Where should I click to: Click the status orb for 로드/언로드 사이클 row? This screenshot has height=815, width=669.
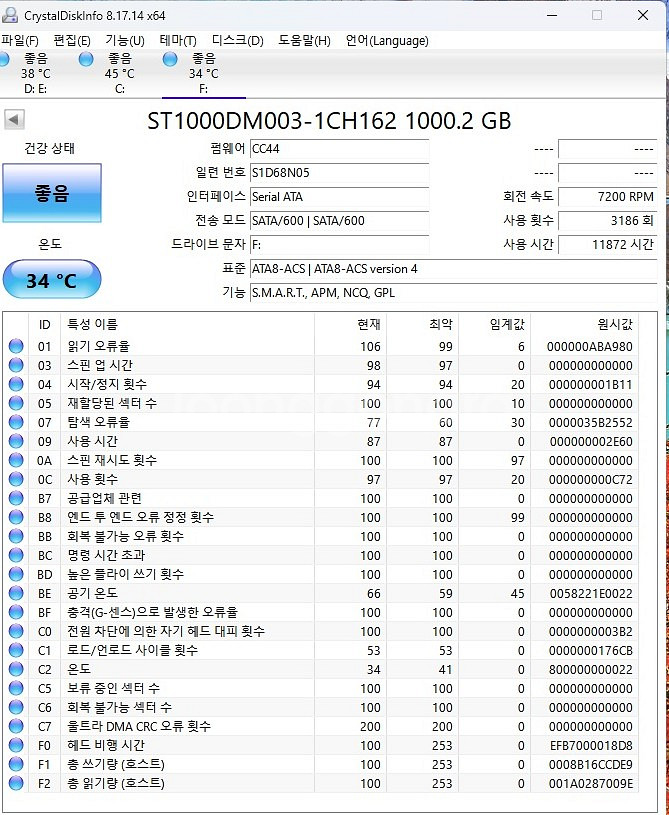16,650
